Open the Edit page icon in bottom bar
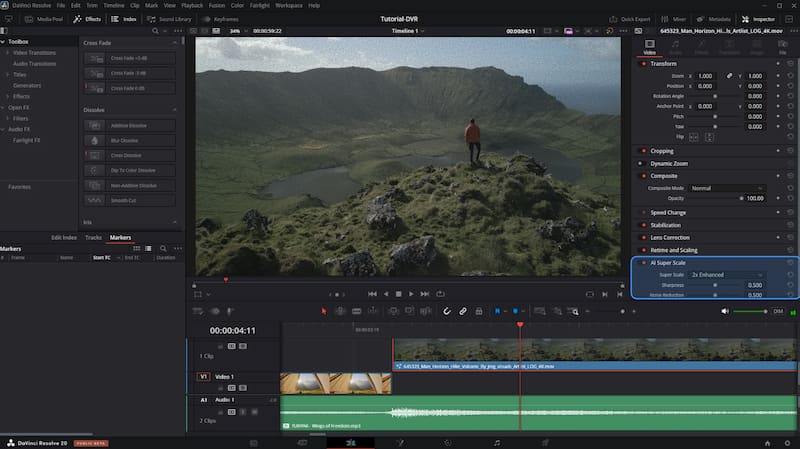This screenshot has width=800, height=449. 351,443
